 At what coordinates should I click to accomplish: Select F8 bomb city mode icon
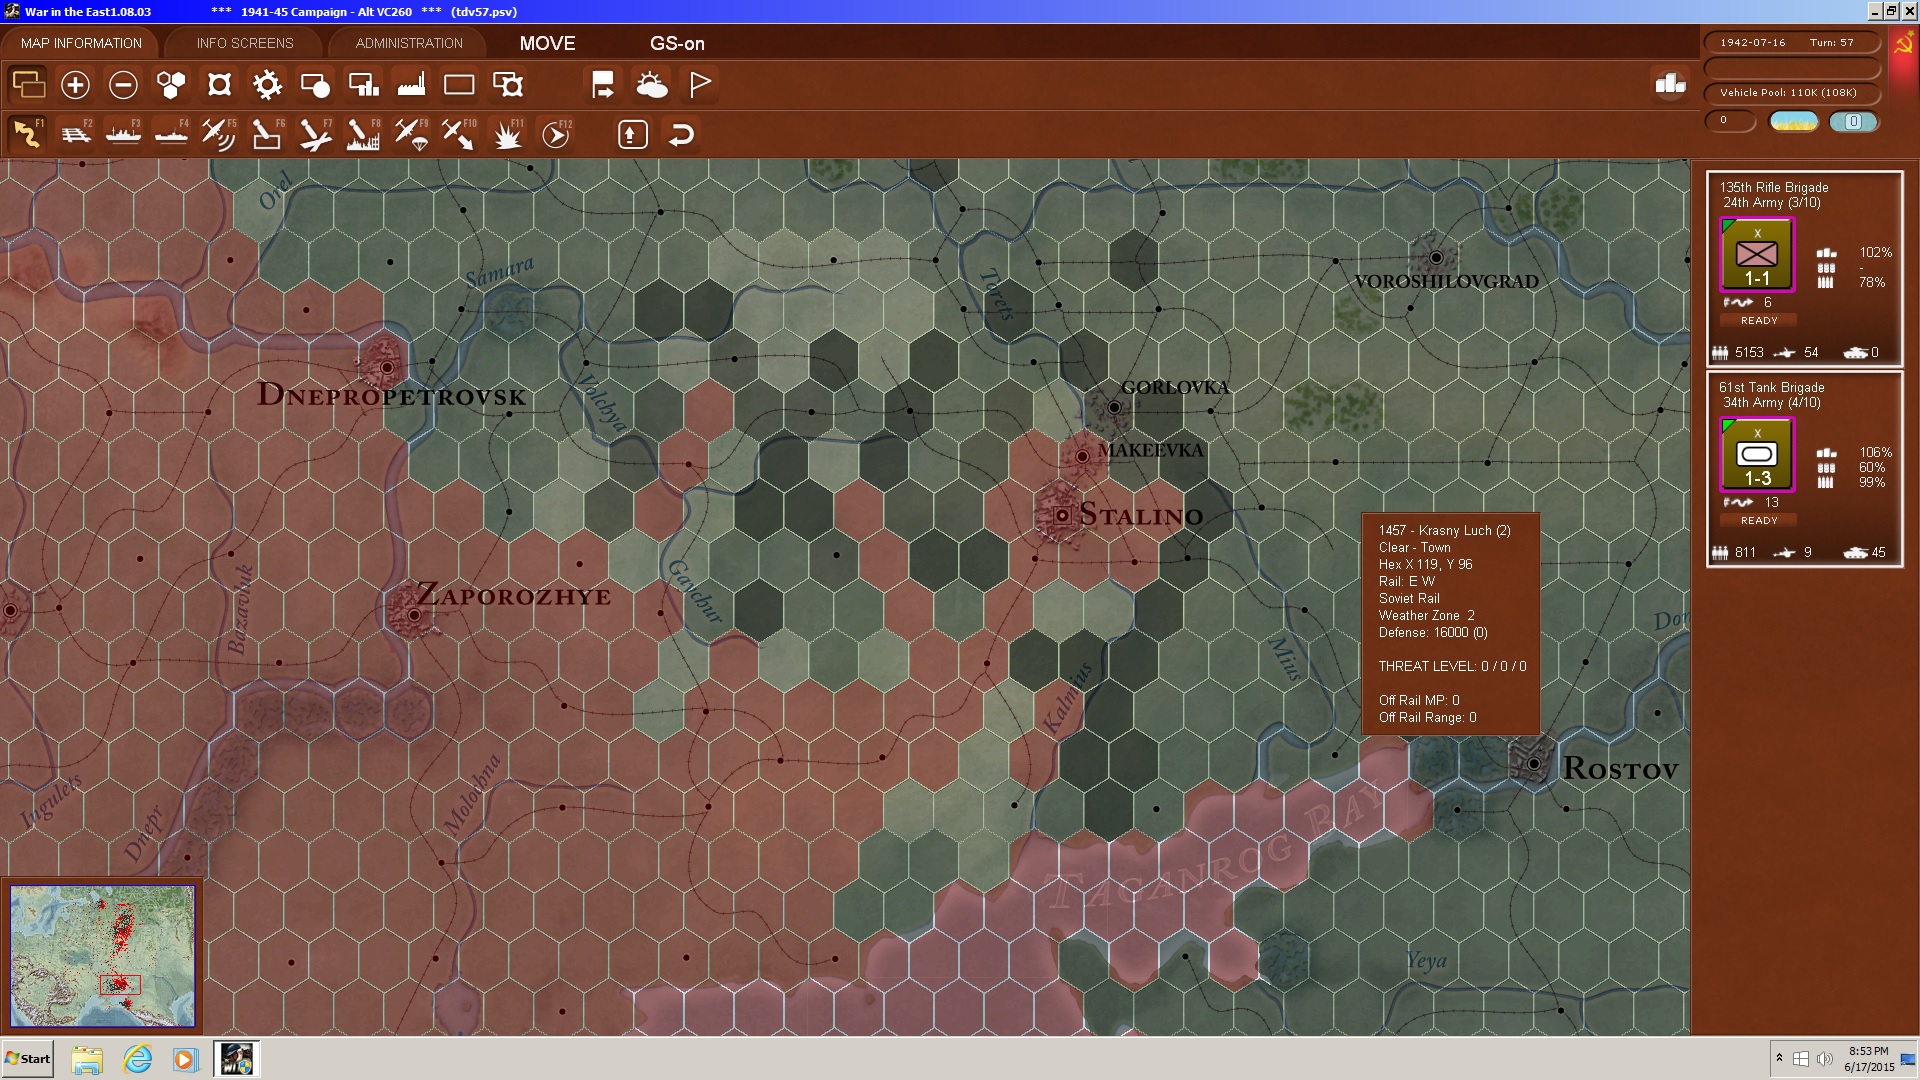pyautogui.click(x=363, y=134)
